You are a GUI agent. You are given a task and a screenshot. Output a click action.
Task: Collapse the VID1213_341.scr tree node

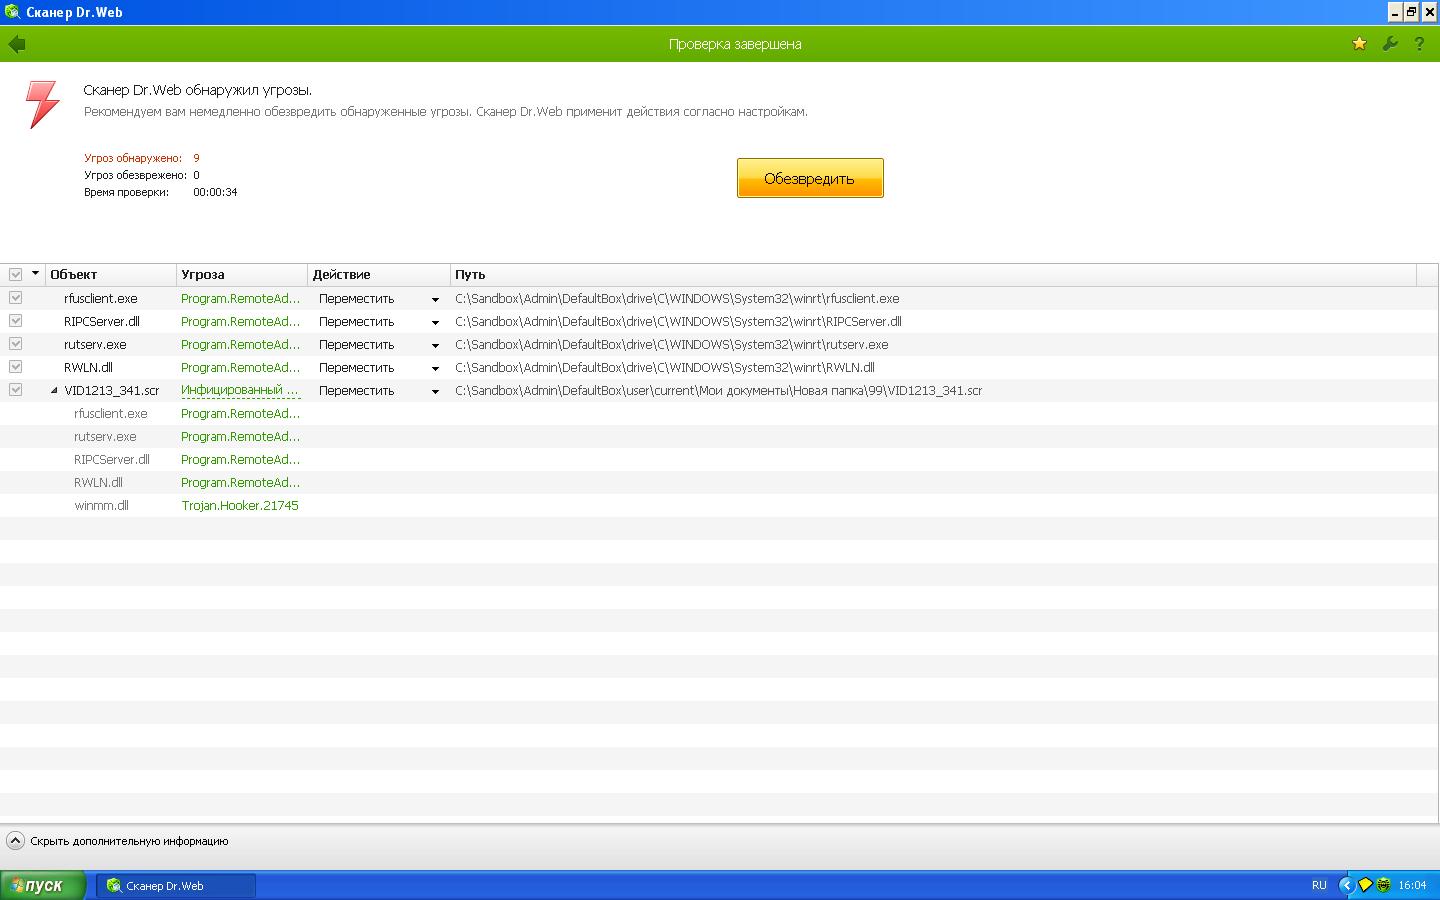pos(55,391)
